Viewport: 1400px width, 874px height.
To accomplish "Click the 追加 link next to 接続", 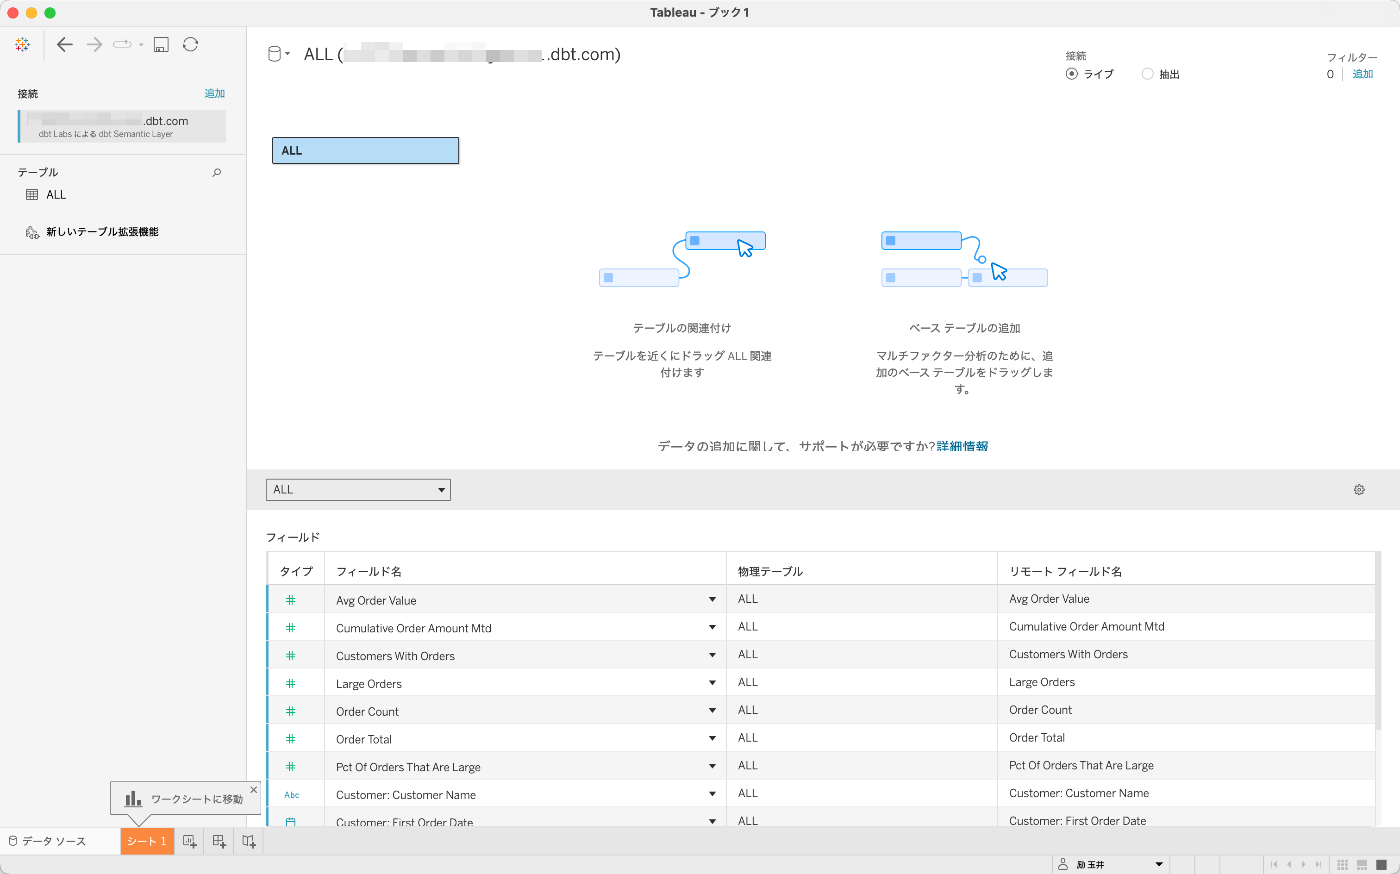I will pos(215,93).
